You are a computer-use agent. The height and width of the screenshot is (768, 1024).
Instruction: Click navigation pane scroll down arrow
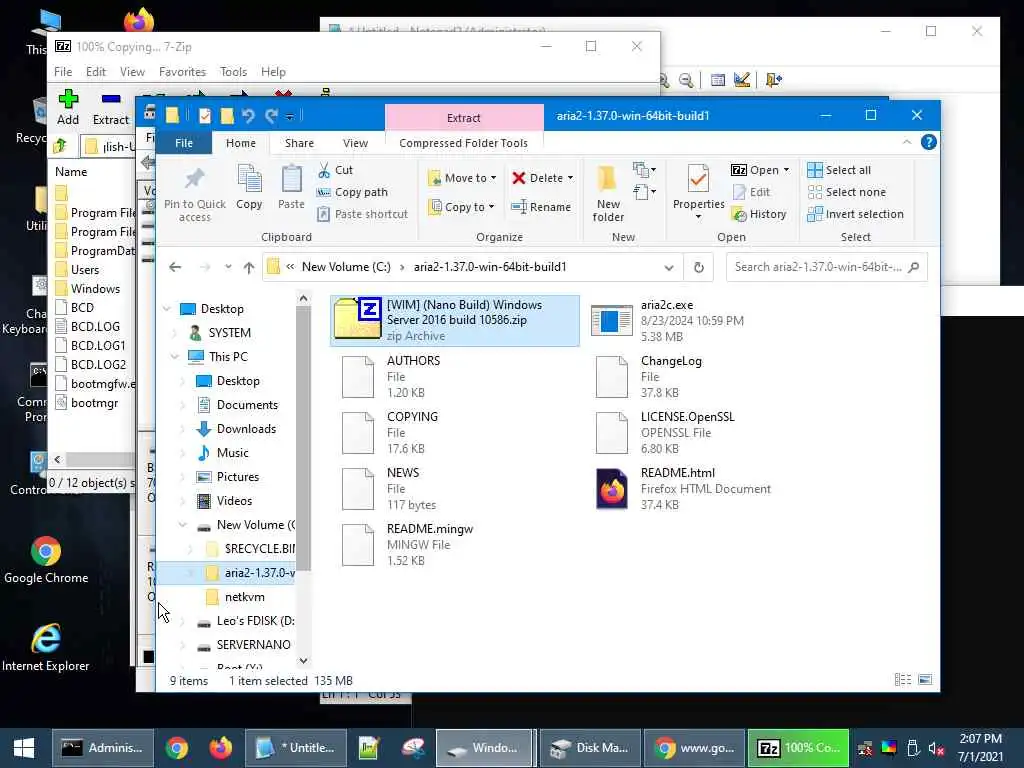point(303,660)
